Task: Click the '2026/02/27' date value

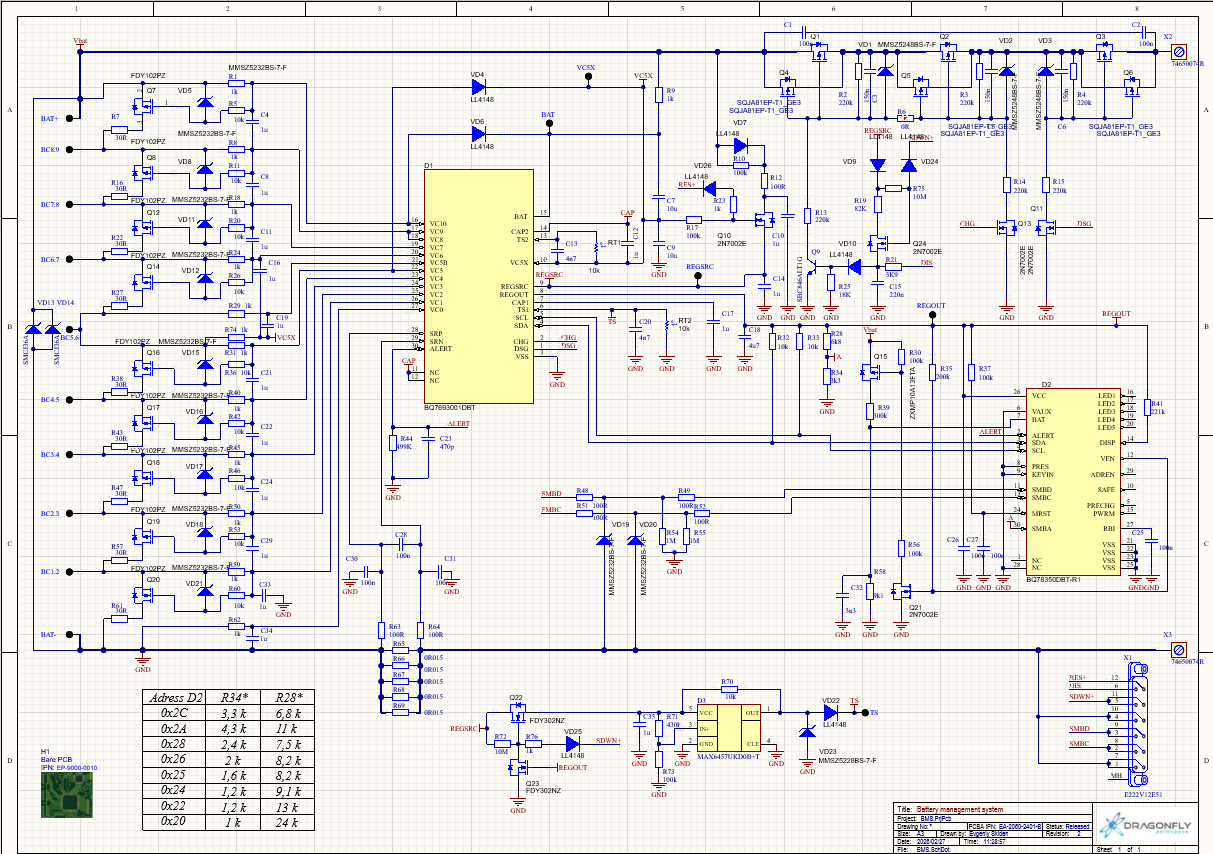Action: 930,841
